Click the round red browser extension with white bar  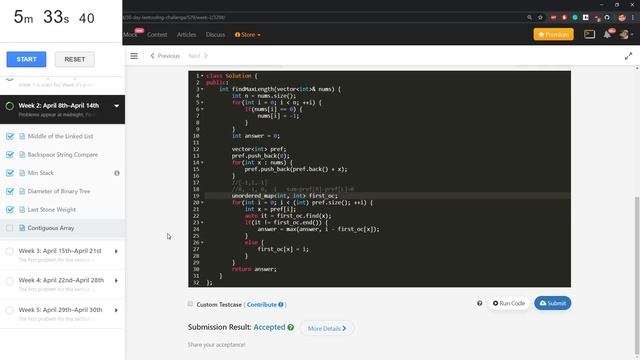[x=564, y=18]
